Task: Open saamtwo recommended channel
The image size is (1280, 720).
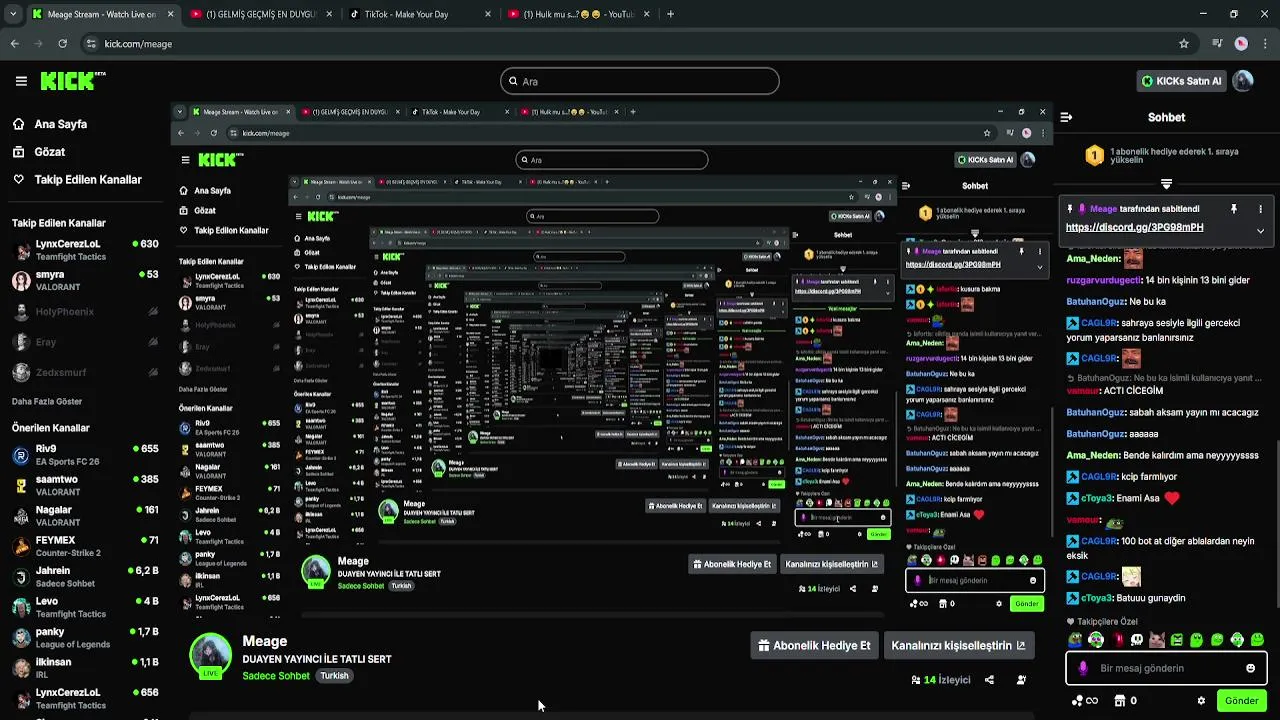Action: [x=85, y=486]
